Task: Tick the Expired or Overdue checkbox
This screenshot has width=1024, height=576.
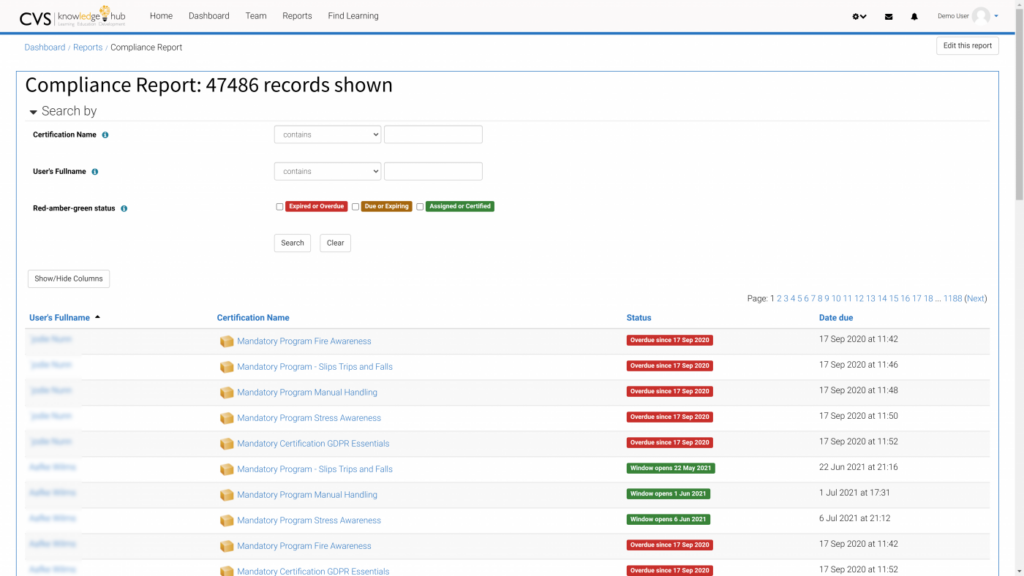Action: tap(280, 207)
